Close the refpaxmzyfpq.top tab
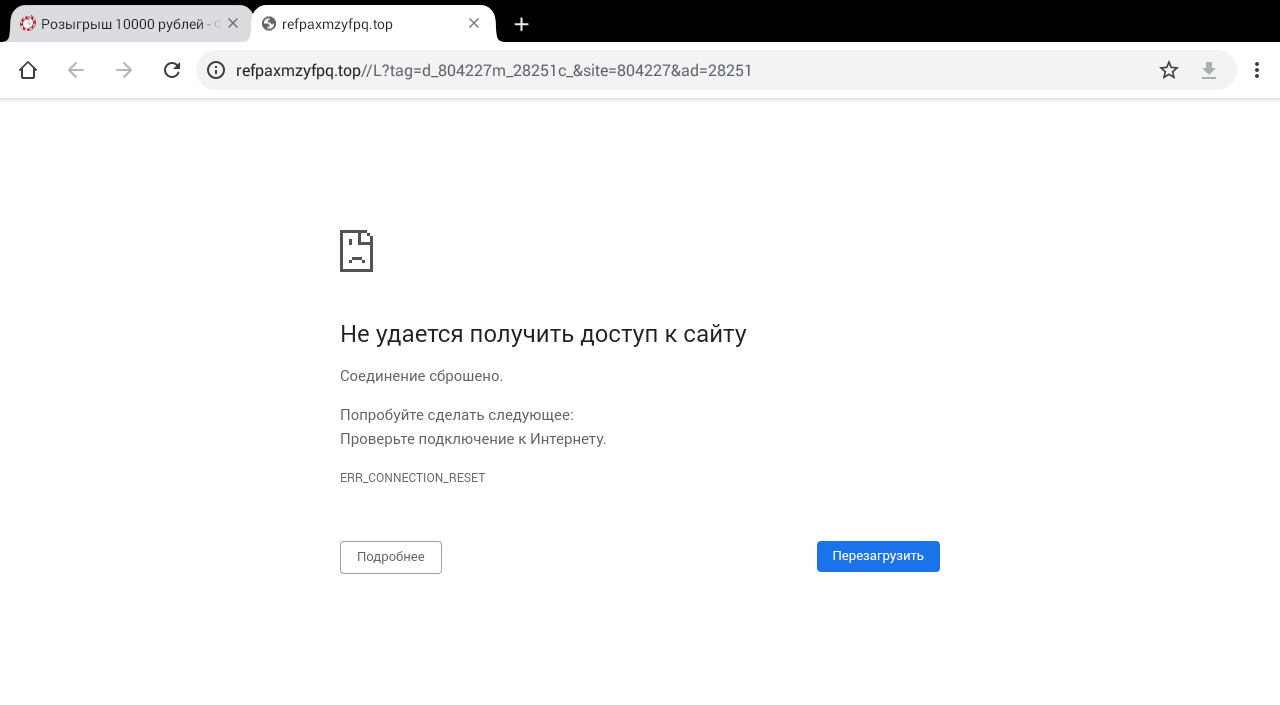This screenshot has height=705, width=1280. [474, 23]
